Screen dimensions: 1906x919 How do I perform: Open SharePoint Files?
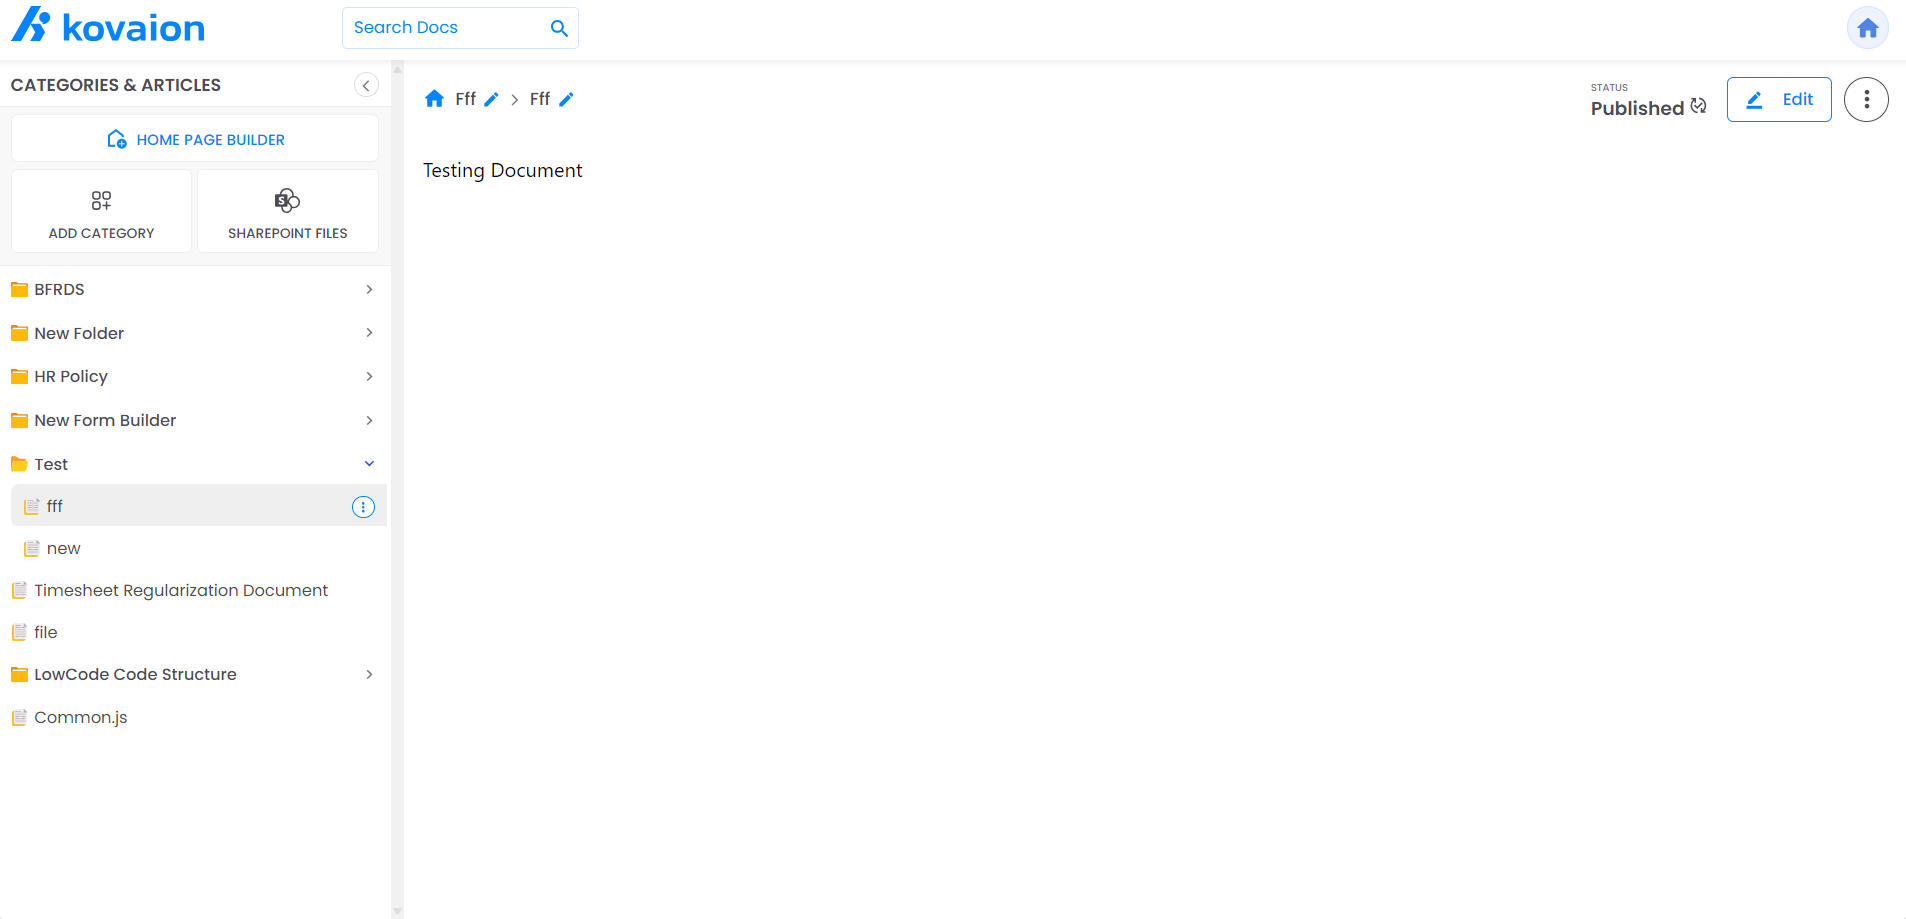[288, 212]
